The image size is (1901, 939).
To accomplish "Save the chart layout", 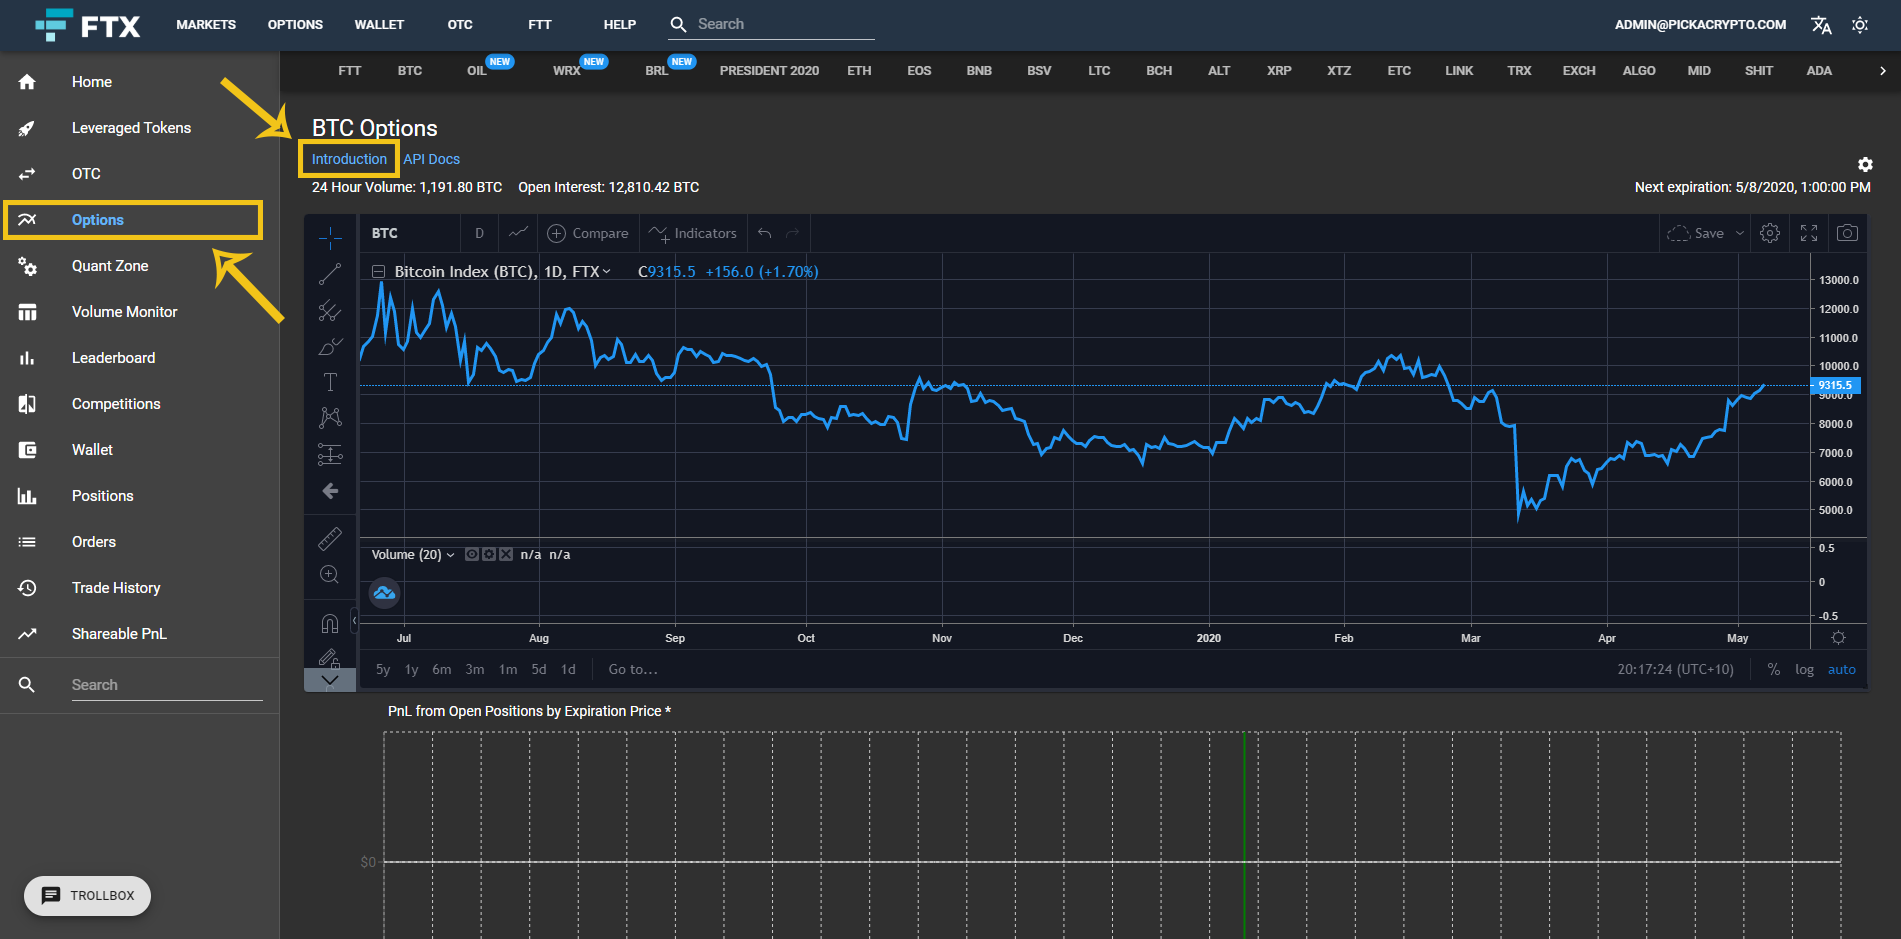I will pos(1696,233).
